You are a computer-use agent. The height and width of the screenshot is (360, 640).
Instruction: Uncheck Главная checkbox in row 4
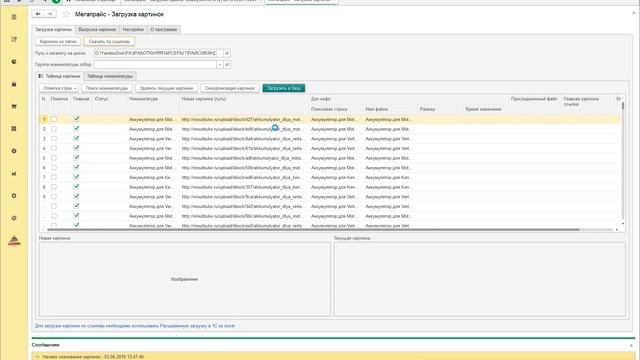76,148
